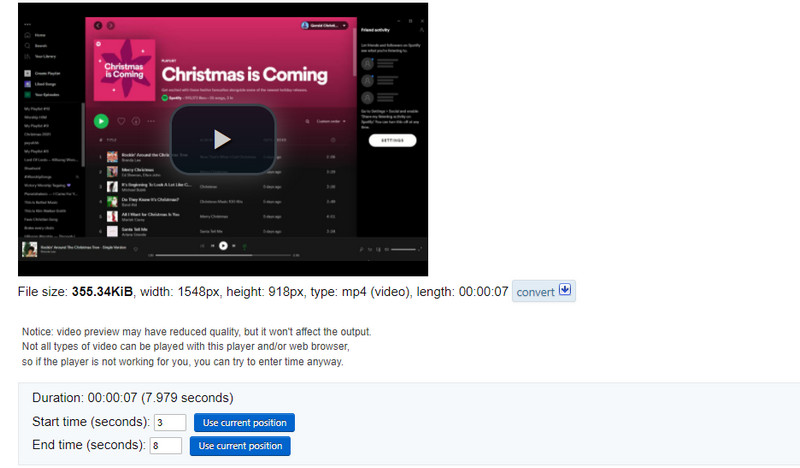Click the back arrow in the playlist header
Viewport: 800px width, 468px height.
tap(97, 24)
